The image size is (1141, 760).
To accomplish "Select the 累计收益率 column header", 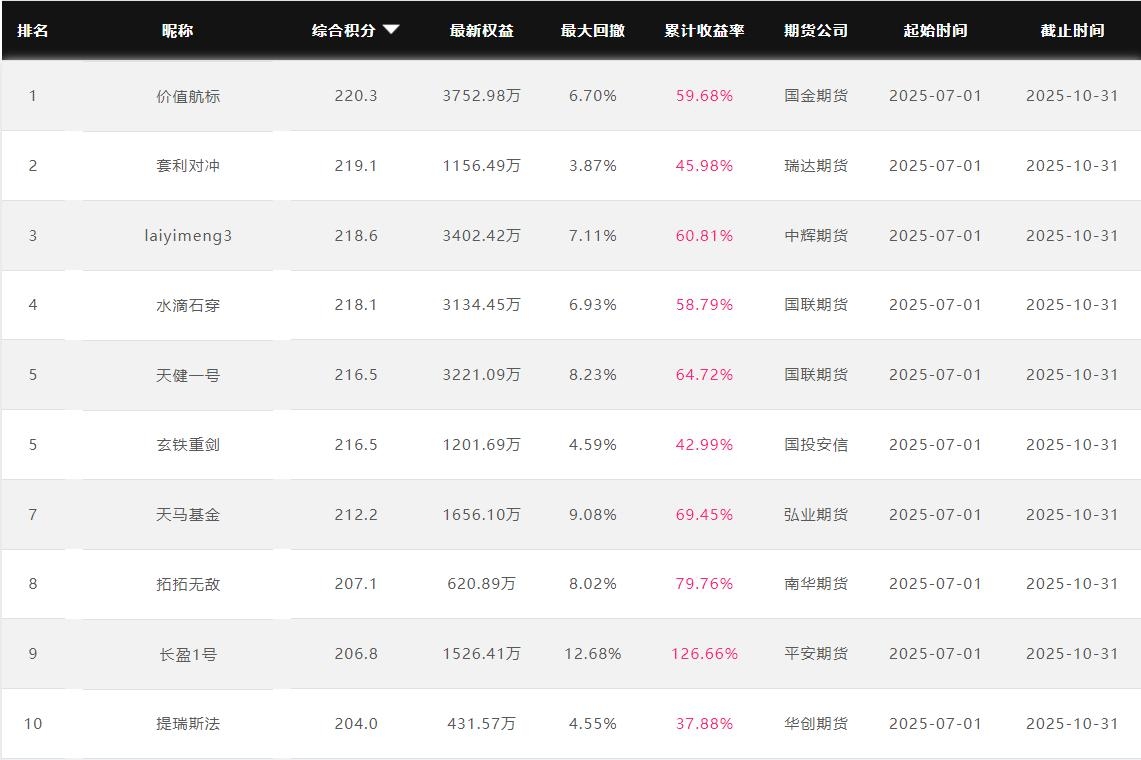I will pos(704,31).
